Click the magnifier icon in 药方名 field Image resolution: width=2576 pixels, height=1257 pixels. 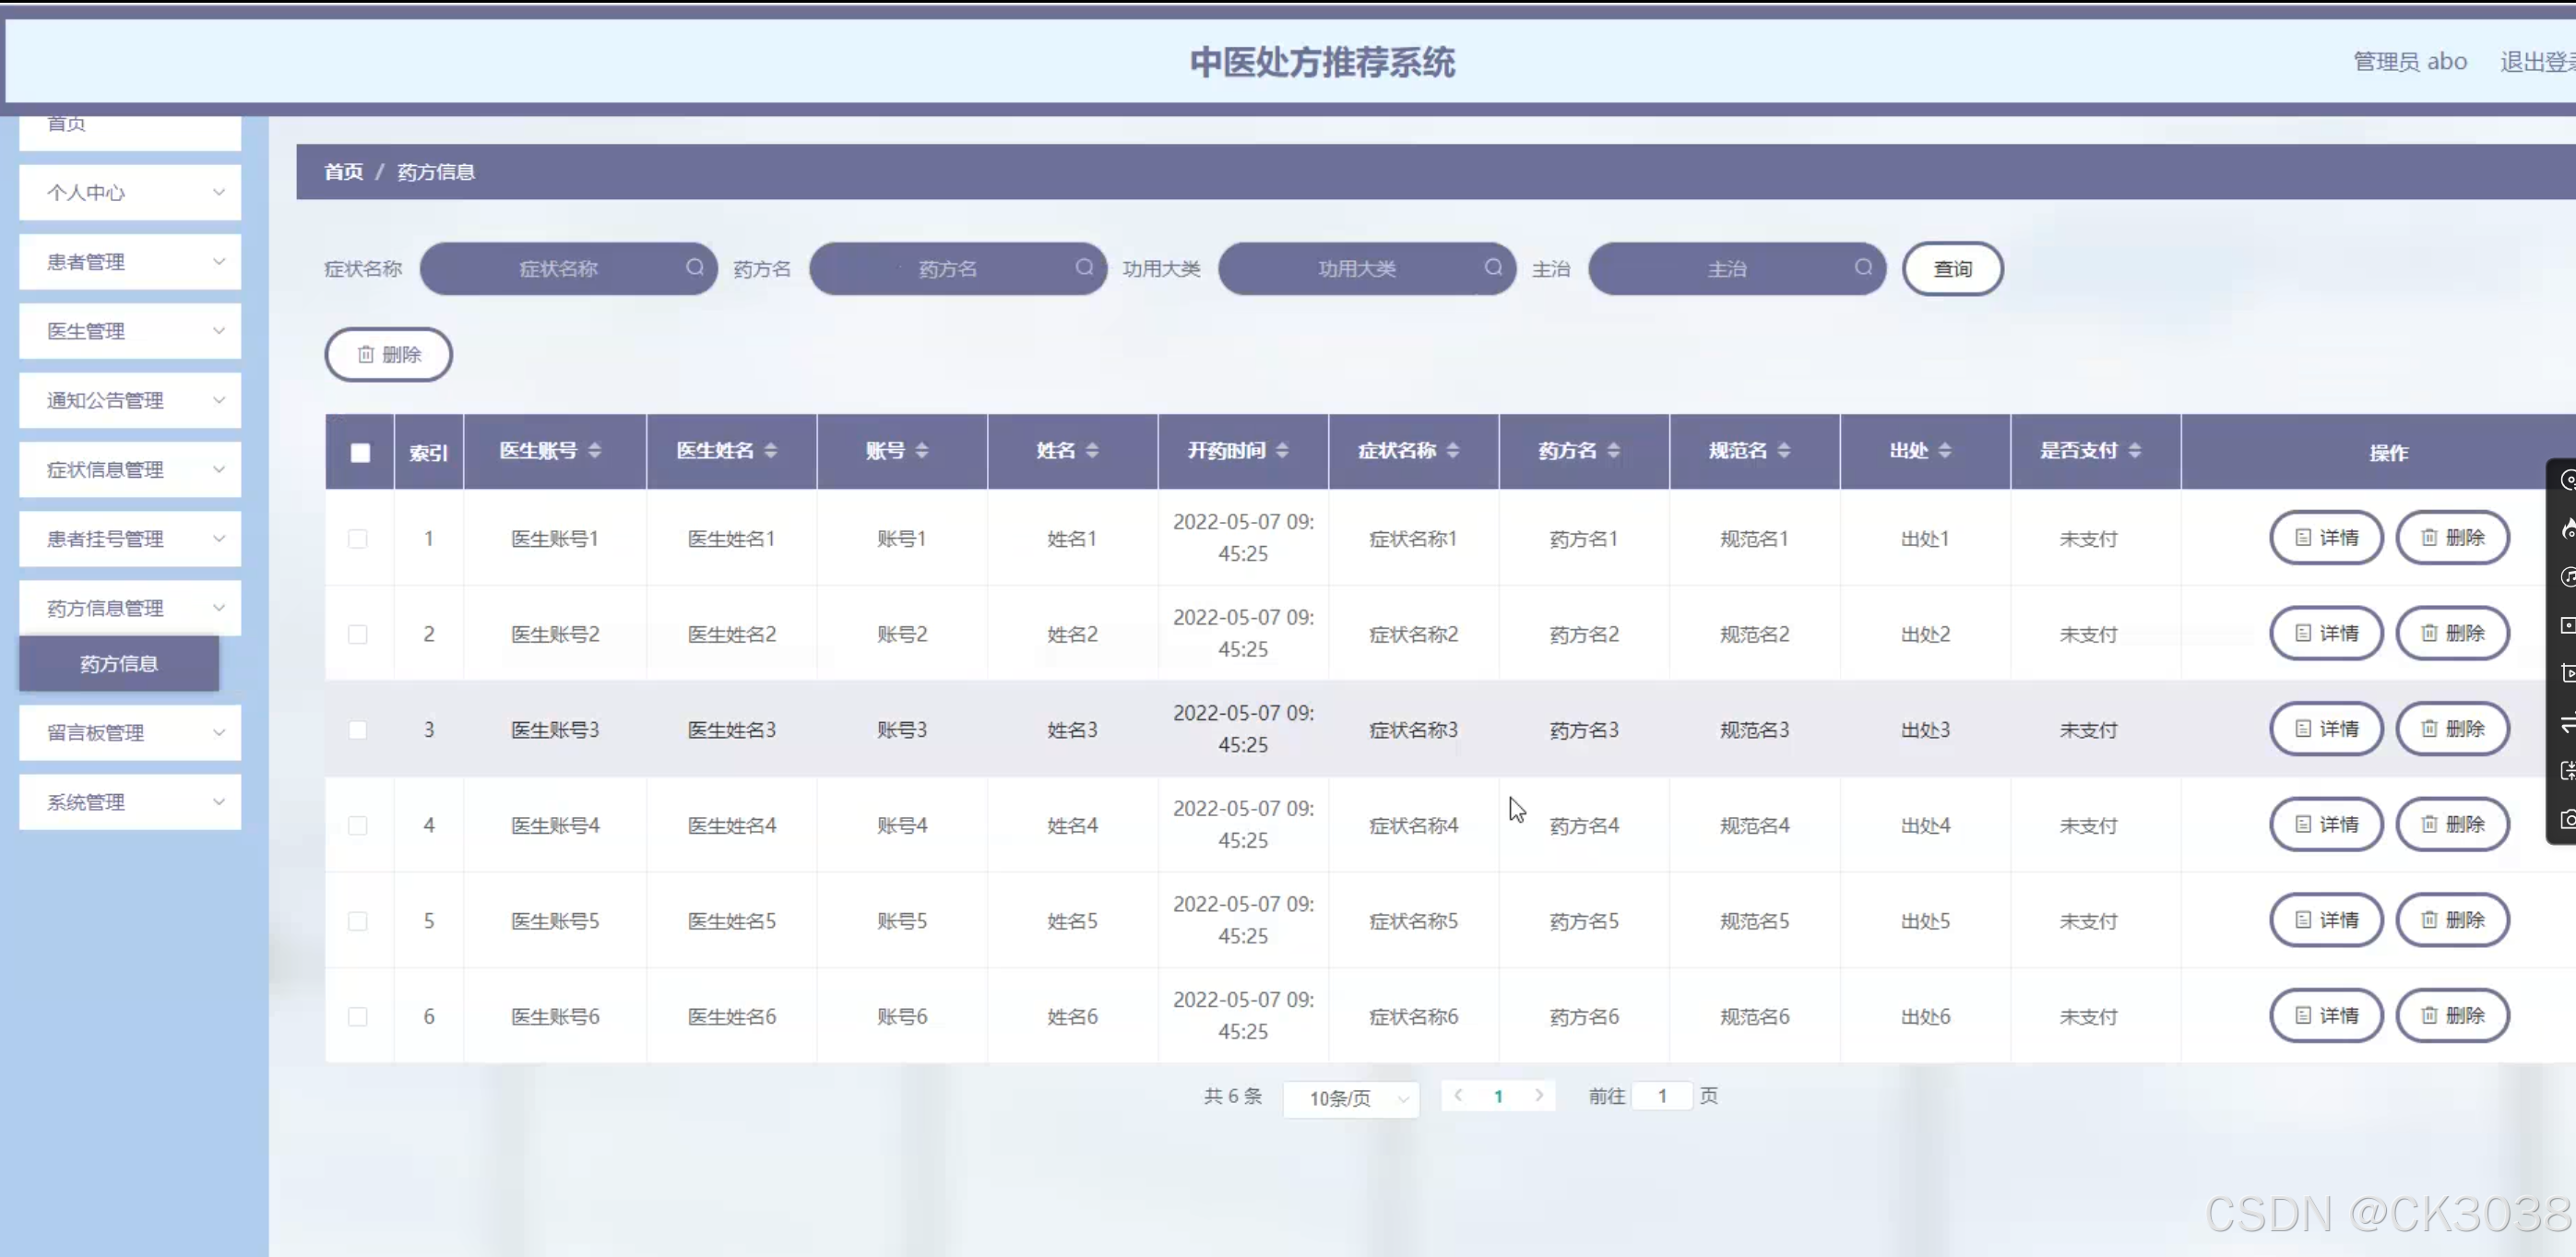pyautogui.click(x=1084, y=267)
